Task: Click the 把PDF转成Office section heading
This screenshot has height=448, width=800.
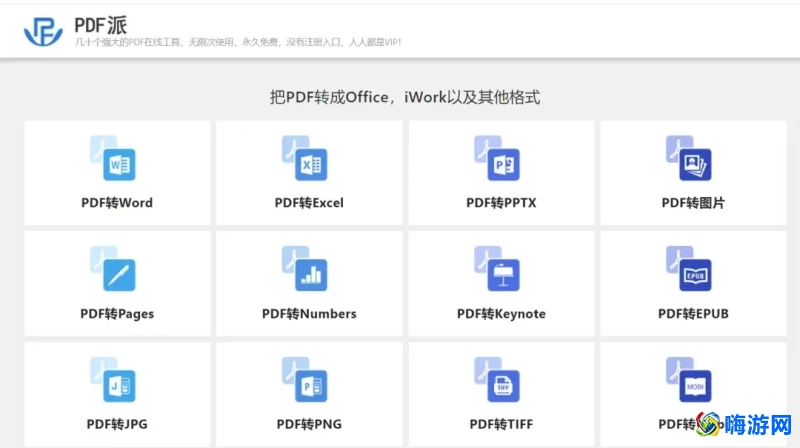Action: pyautogui.click(x=405, y=97)
